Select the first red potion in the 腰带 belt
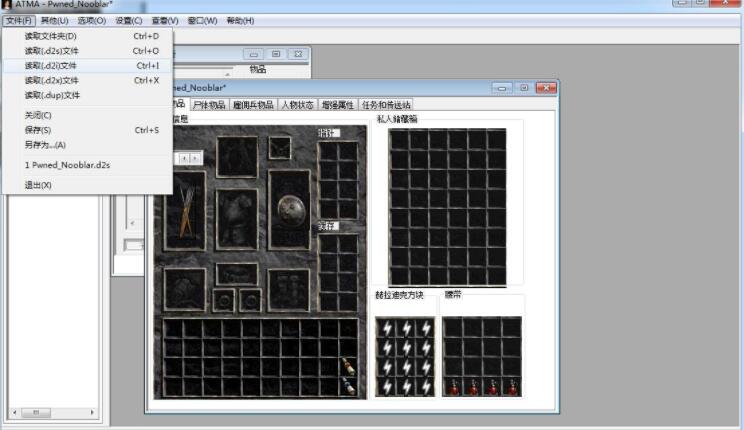 pos(454,387)
